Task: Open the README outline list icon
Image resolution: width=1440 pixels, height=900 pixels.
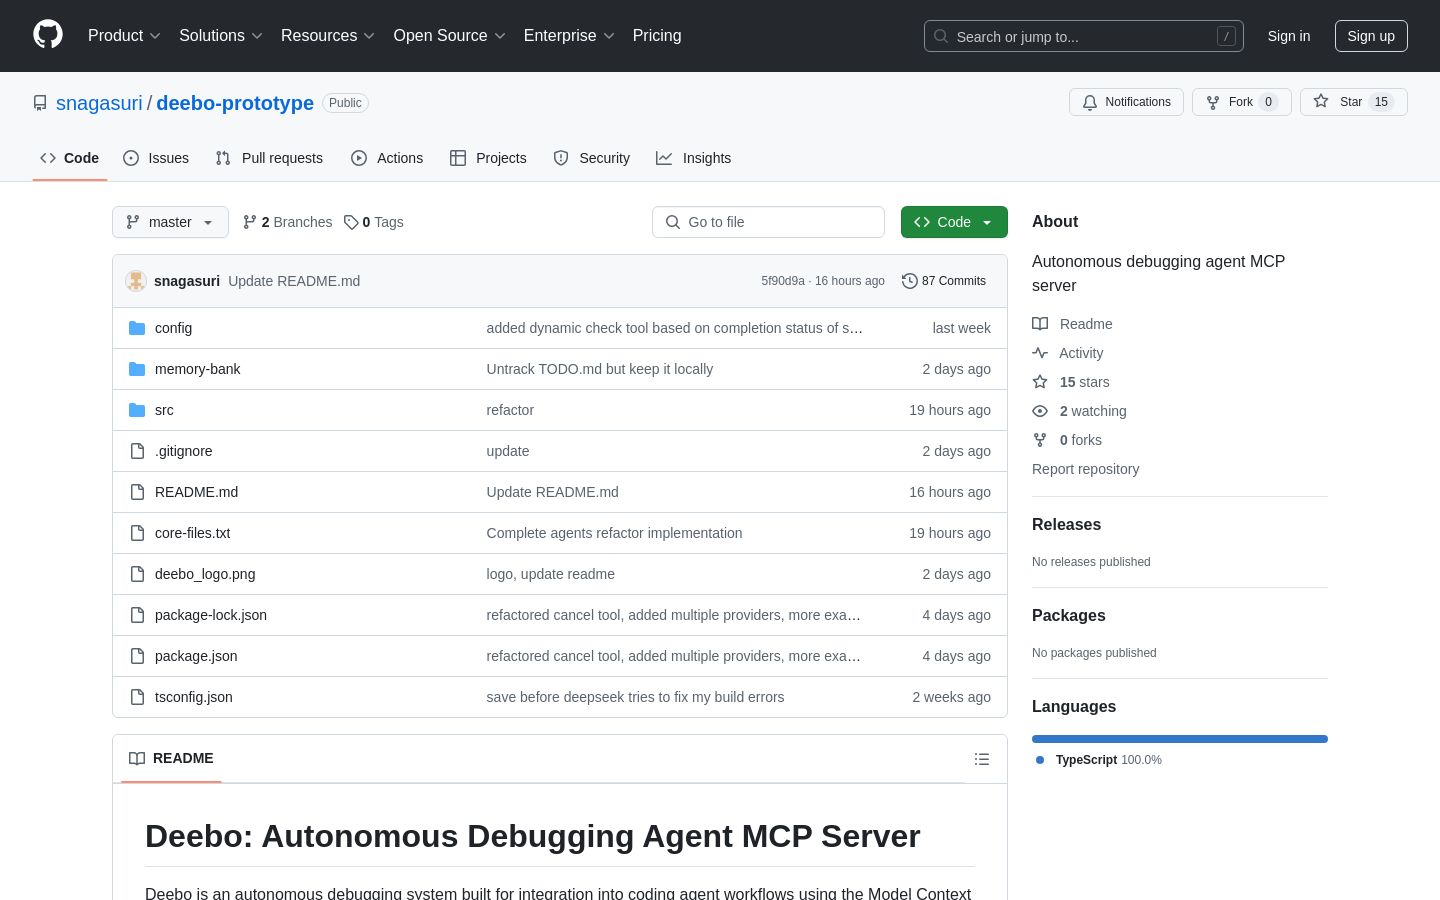Action: coord(982,759)
